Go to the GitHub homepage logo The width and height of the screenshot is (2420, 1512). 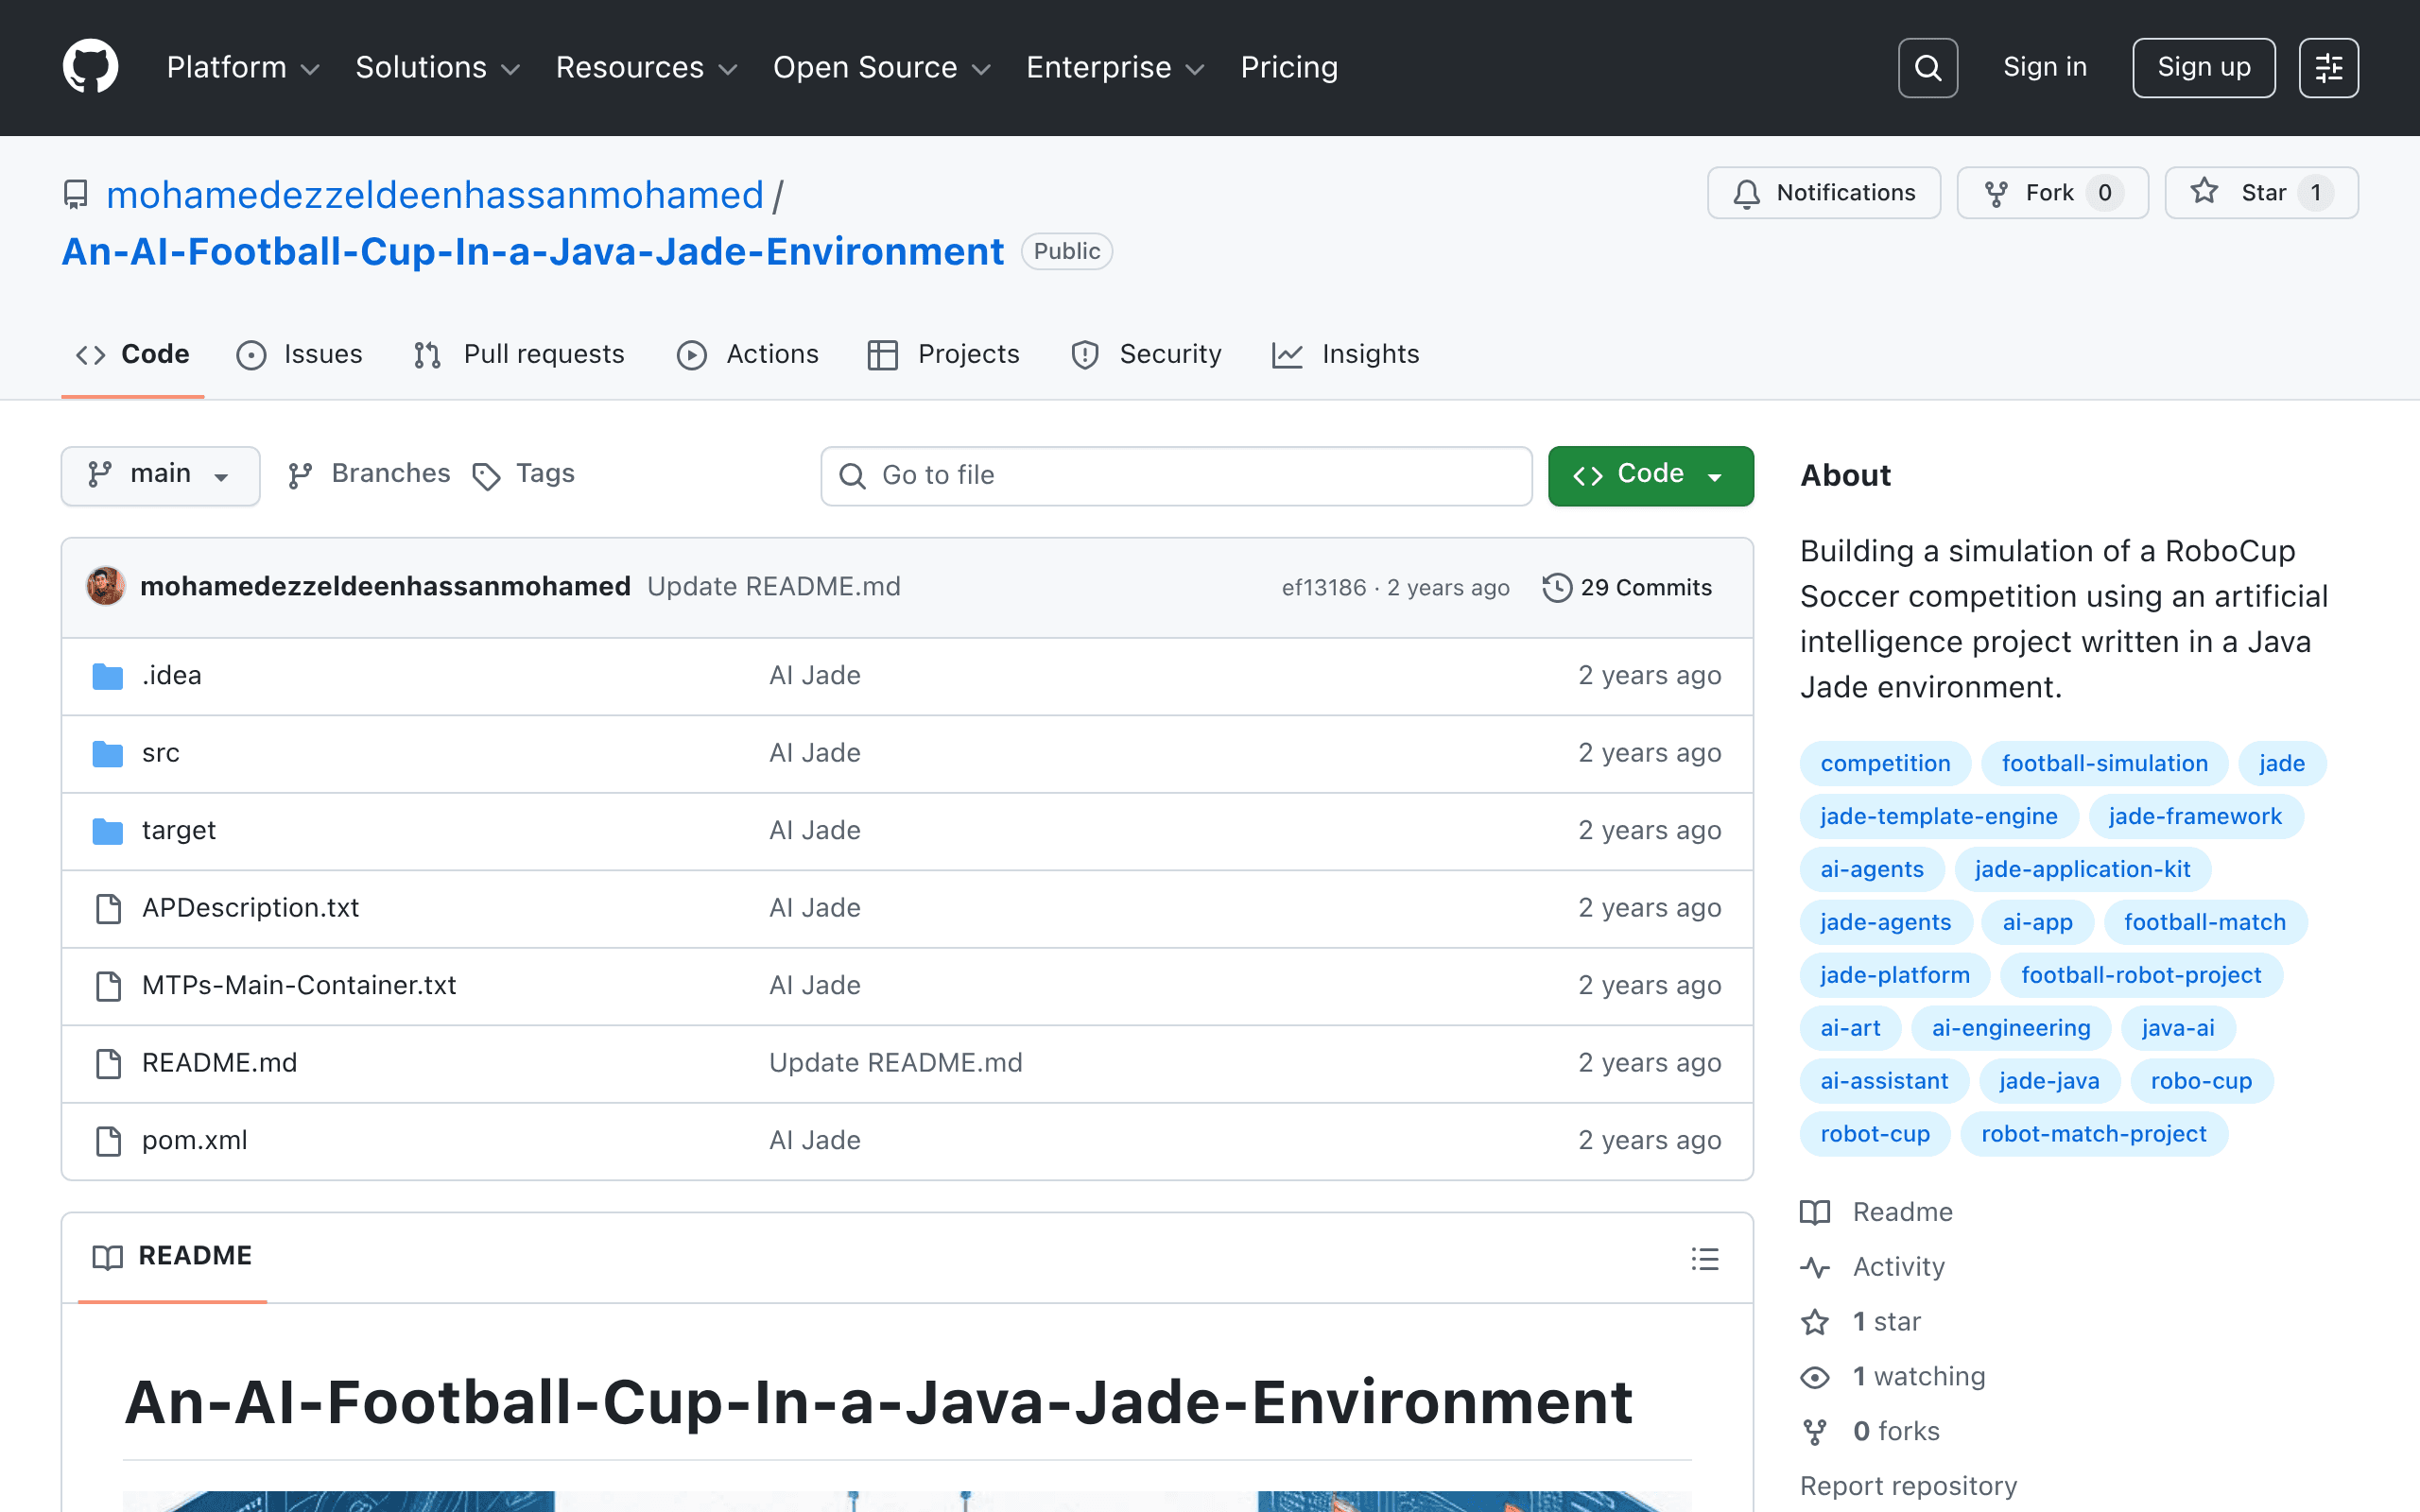(x=90, y=67)
